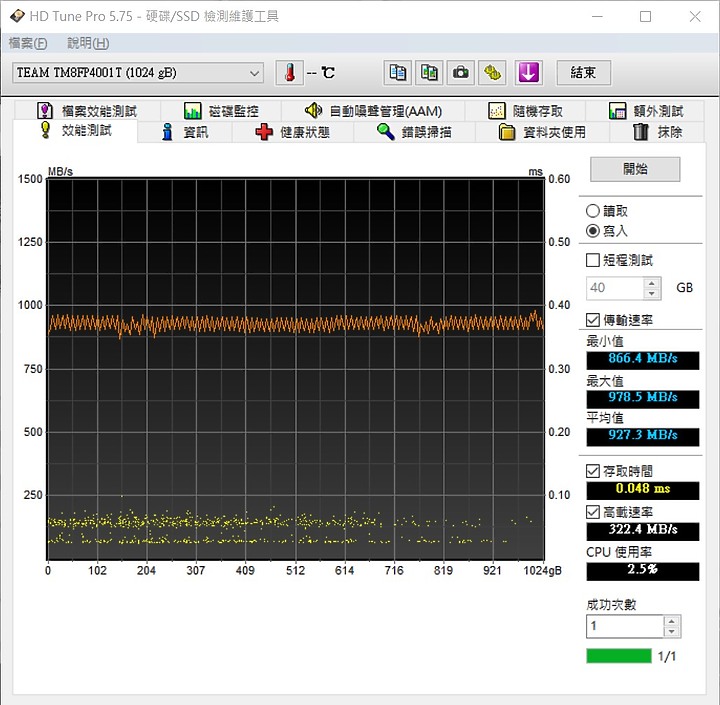Screen dimensions: 720x705
Task: Save screenshot camera icon
Action: coord(461,73)
